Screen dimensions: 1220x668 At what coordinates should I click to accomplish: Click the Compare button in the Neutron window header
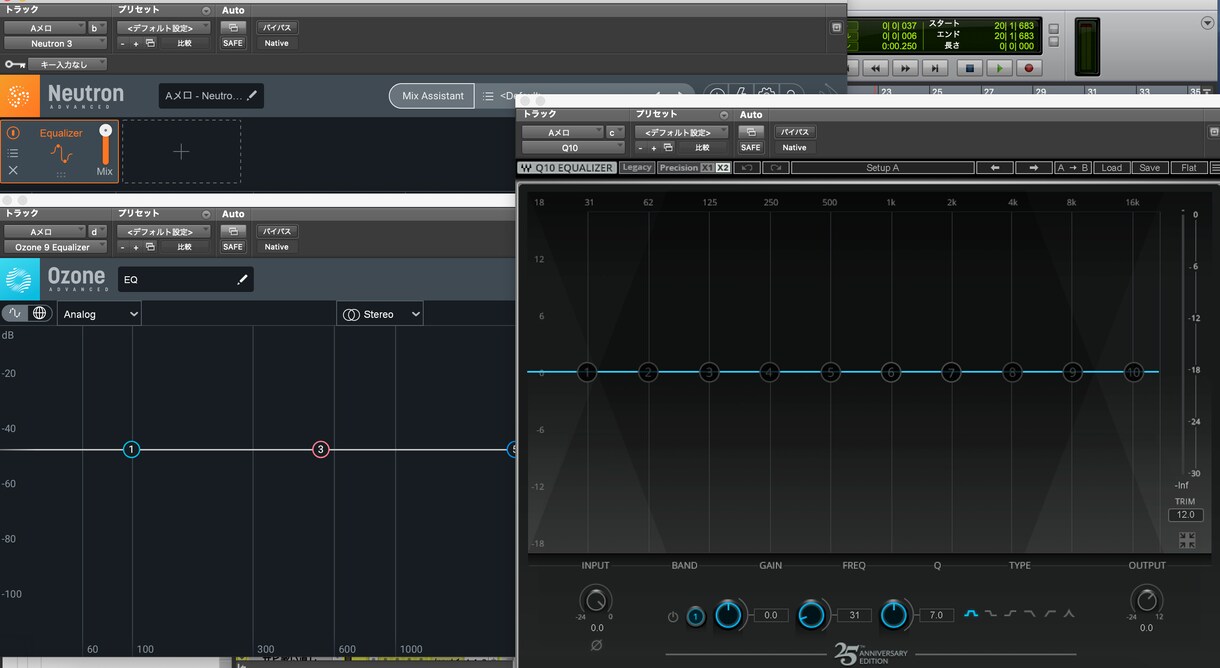point(185,43)
